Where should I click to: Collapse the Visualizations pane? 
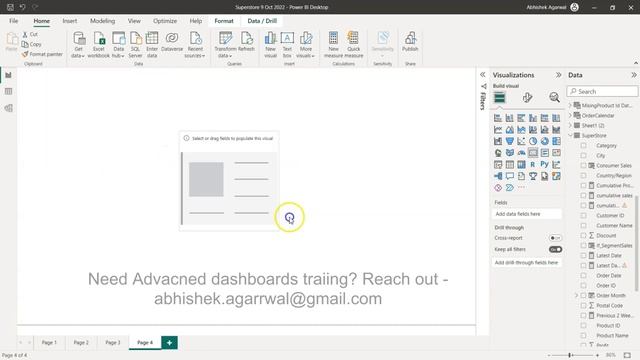[x=558, y=75]
